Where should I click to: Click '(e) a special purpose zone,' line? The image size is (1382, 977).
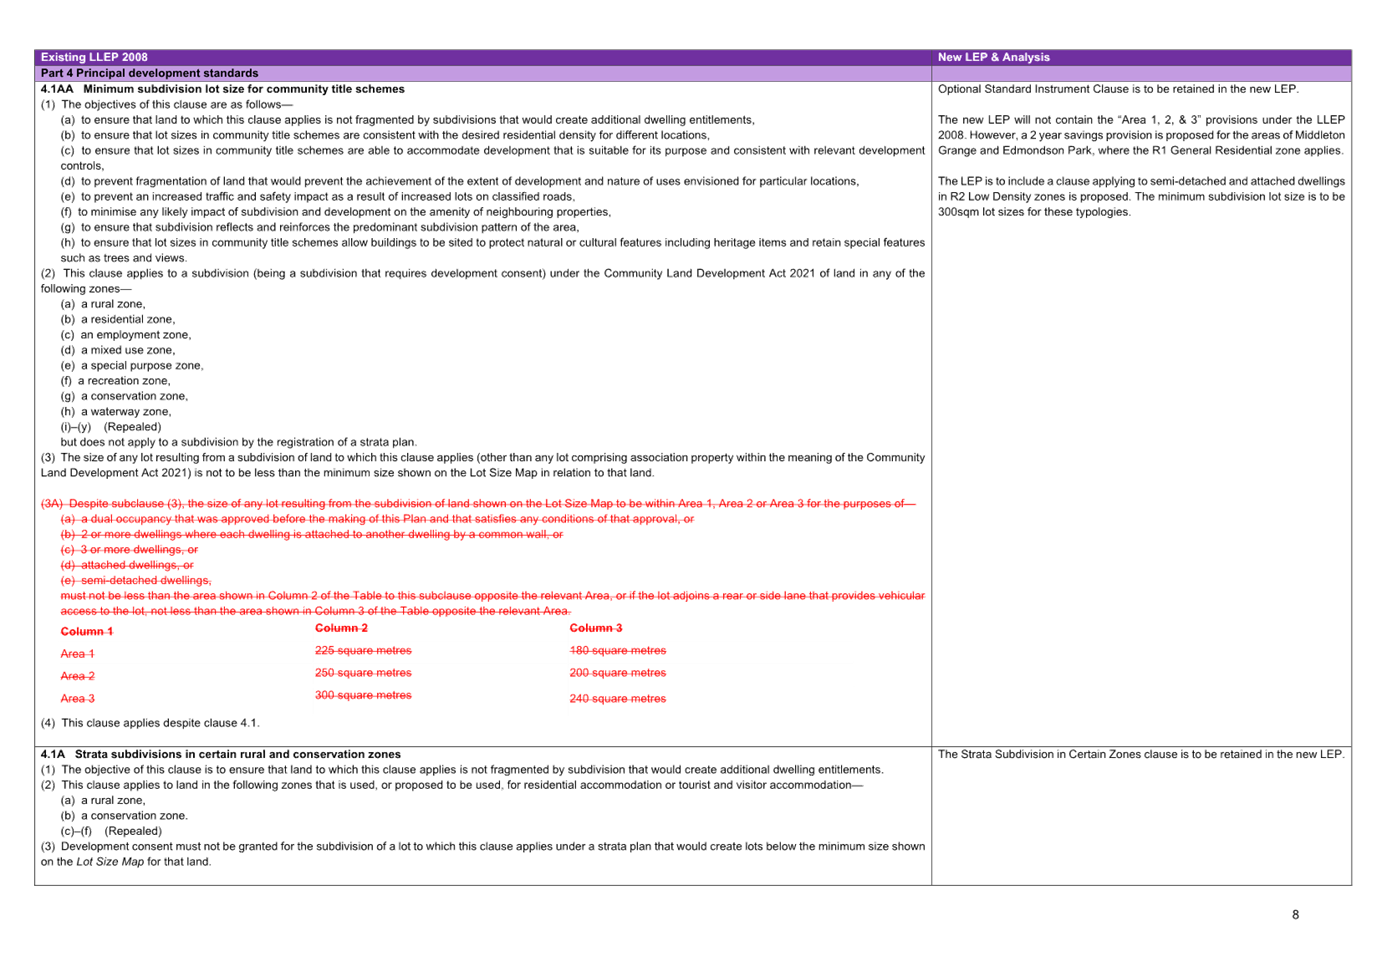(x=132, y=365)
